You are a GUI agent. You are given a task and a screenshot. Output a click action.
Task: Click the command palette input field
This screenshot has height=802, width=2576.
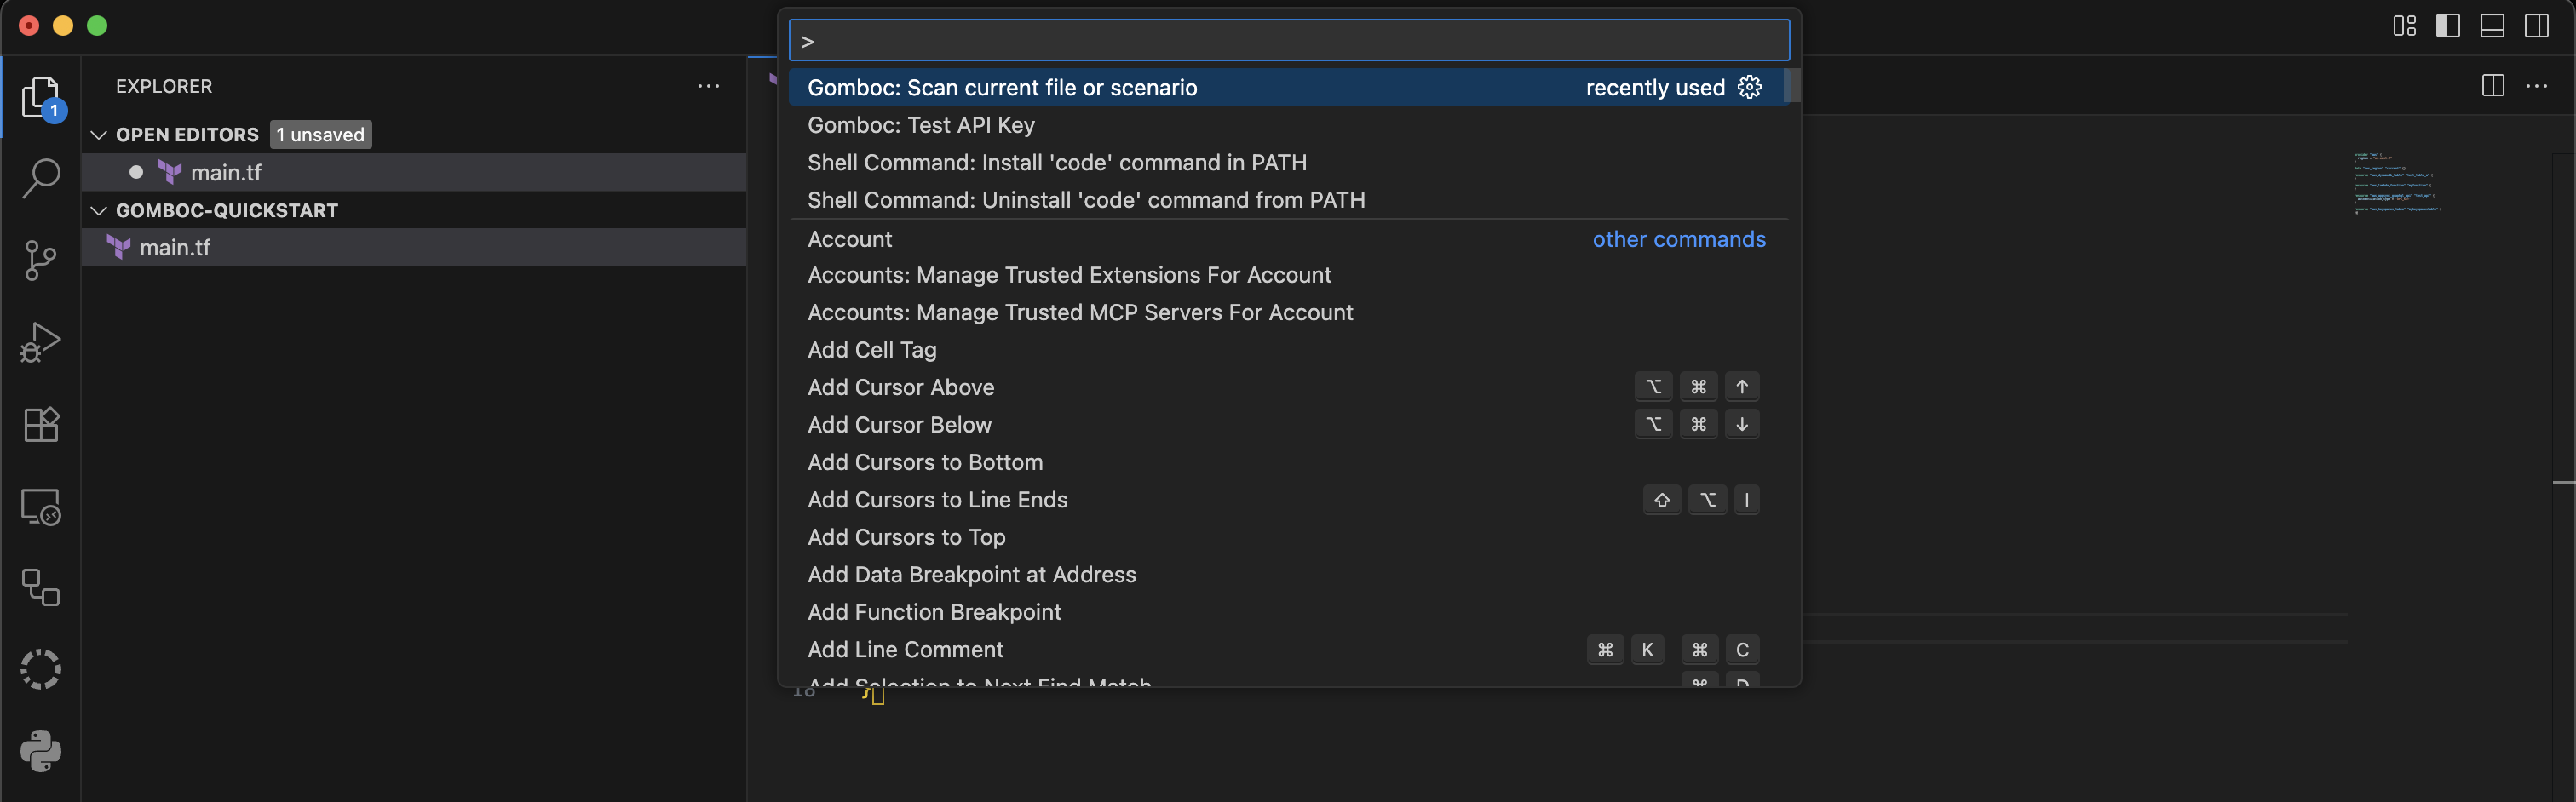1288,41
